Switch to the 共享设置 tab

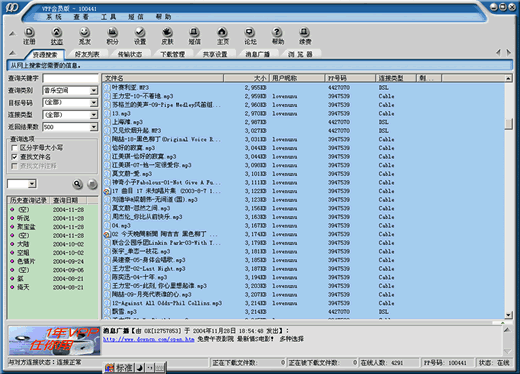pos(215,54)
